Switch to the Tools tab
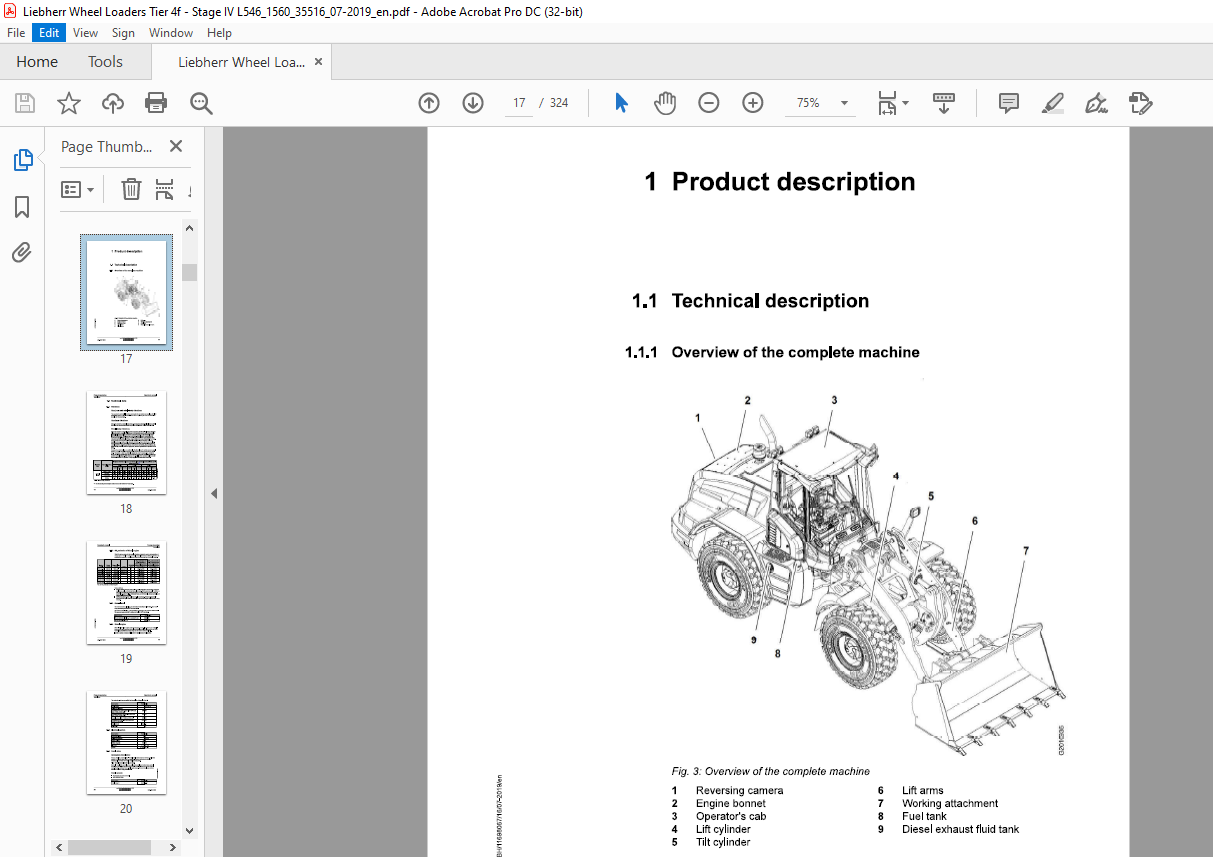The width and height of the screenshot is (1213, 857). pos(105,62)
